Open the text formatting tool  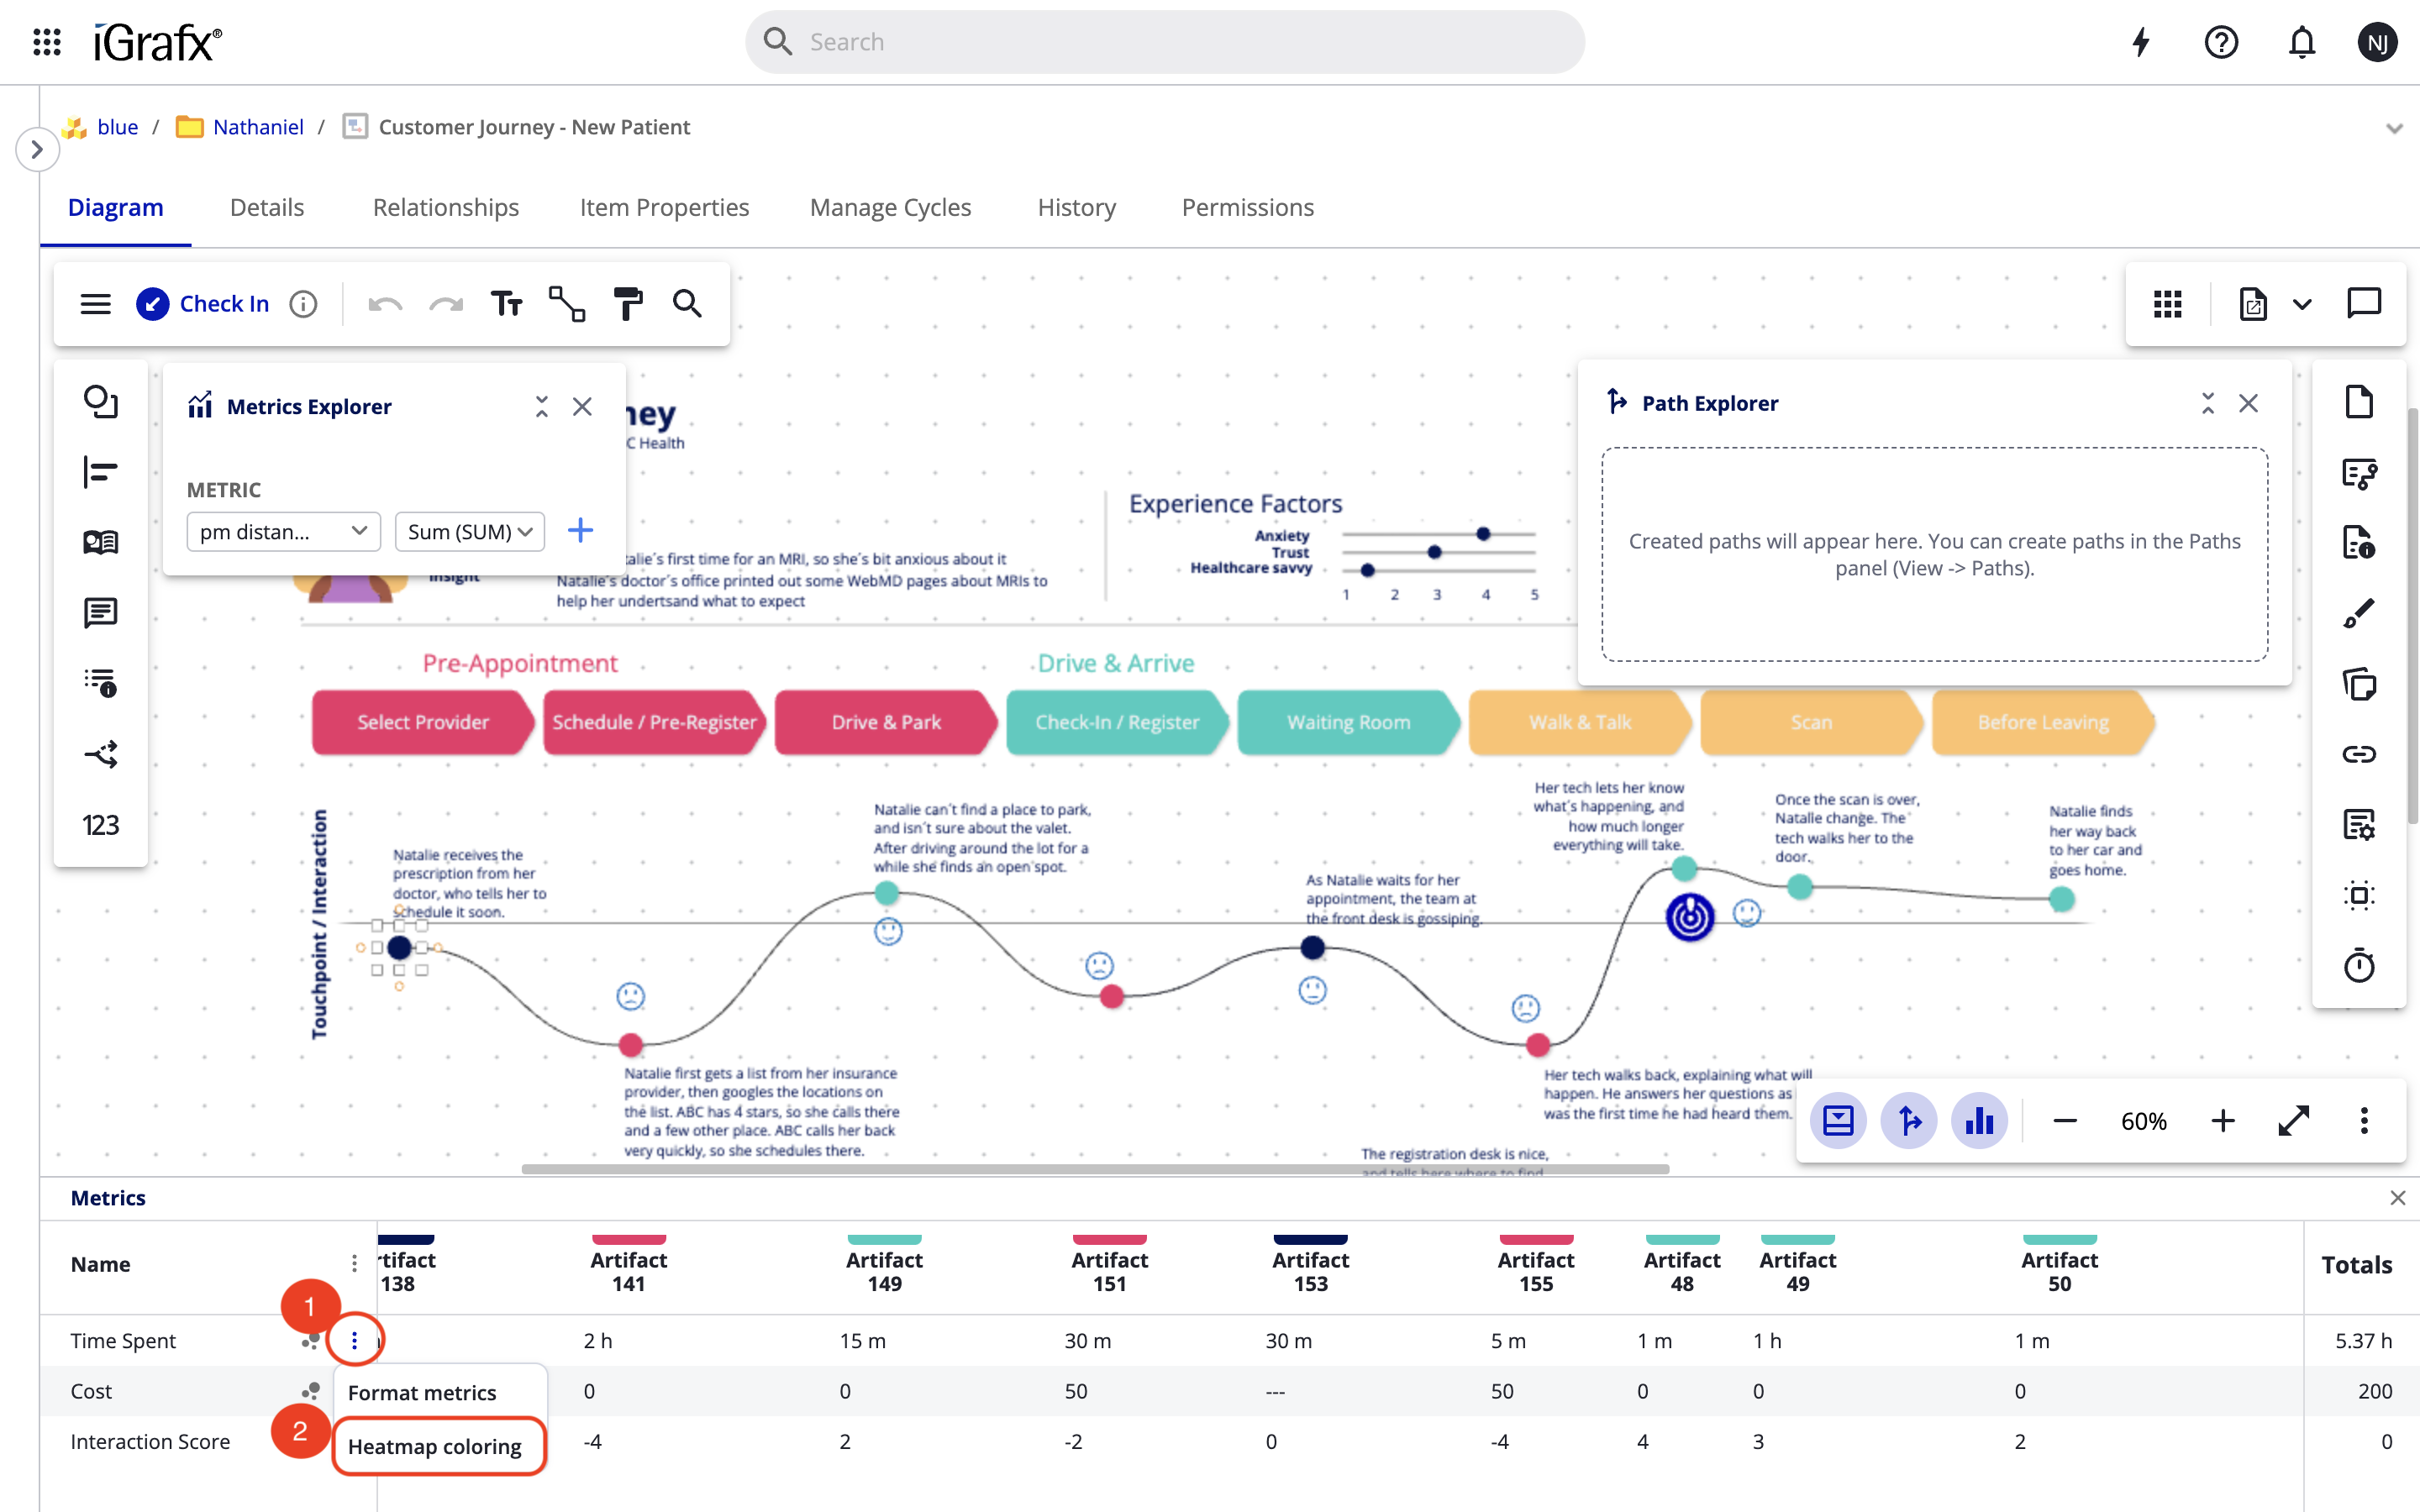click(506, 304)
